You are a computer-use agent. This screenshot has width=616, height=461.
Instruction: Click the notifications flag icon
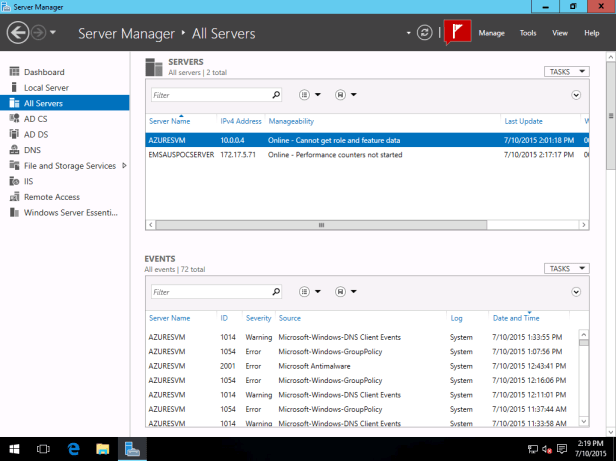pyautogui.click(x=456, y=32)
